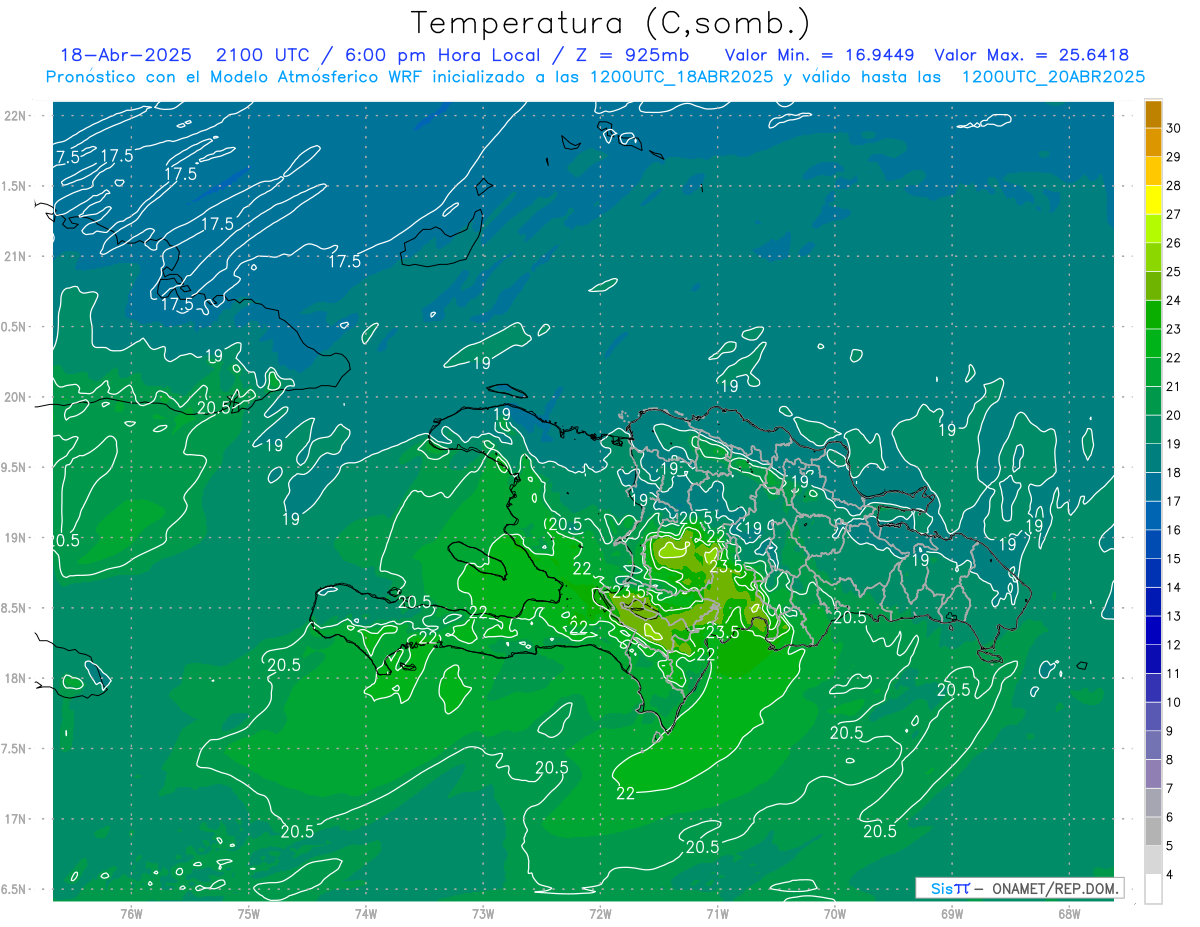The height and width of the screenshot is (927, 1200).
Task: Click the "68W" longitude axis label
Action: tap(1069, 913)
